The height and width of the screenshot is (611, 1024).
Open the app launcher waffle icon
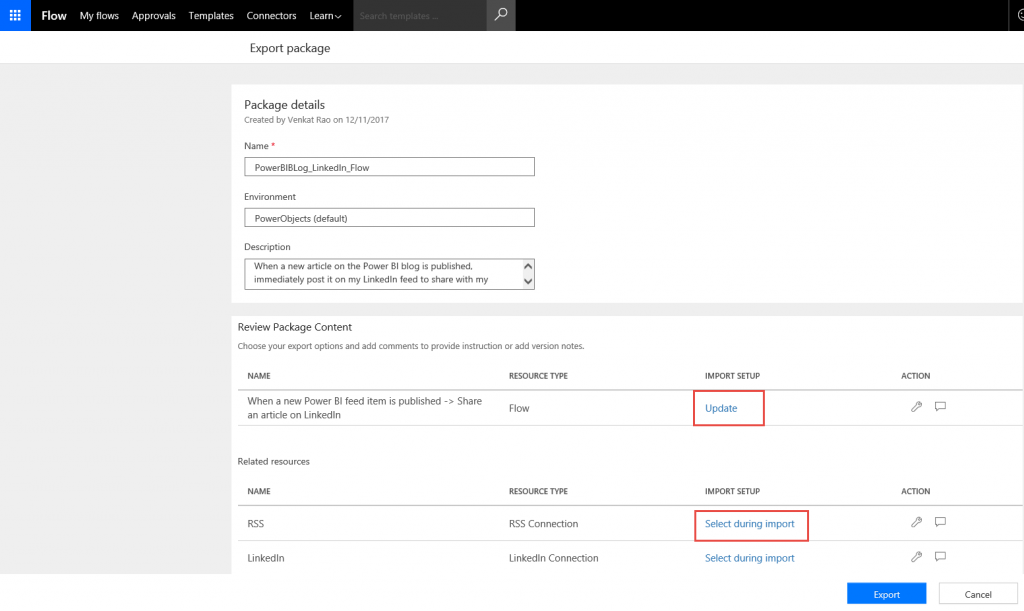(15, 15)
